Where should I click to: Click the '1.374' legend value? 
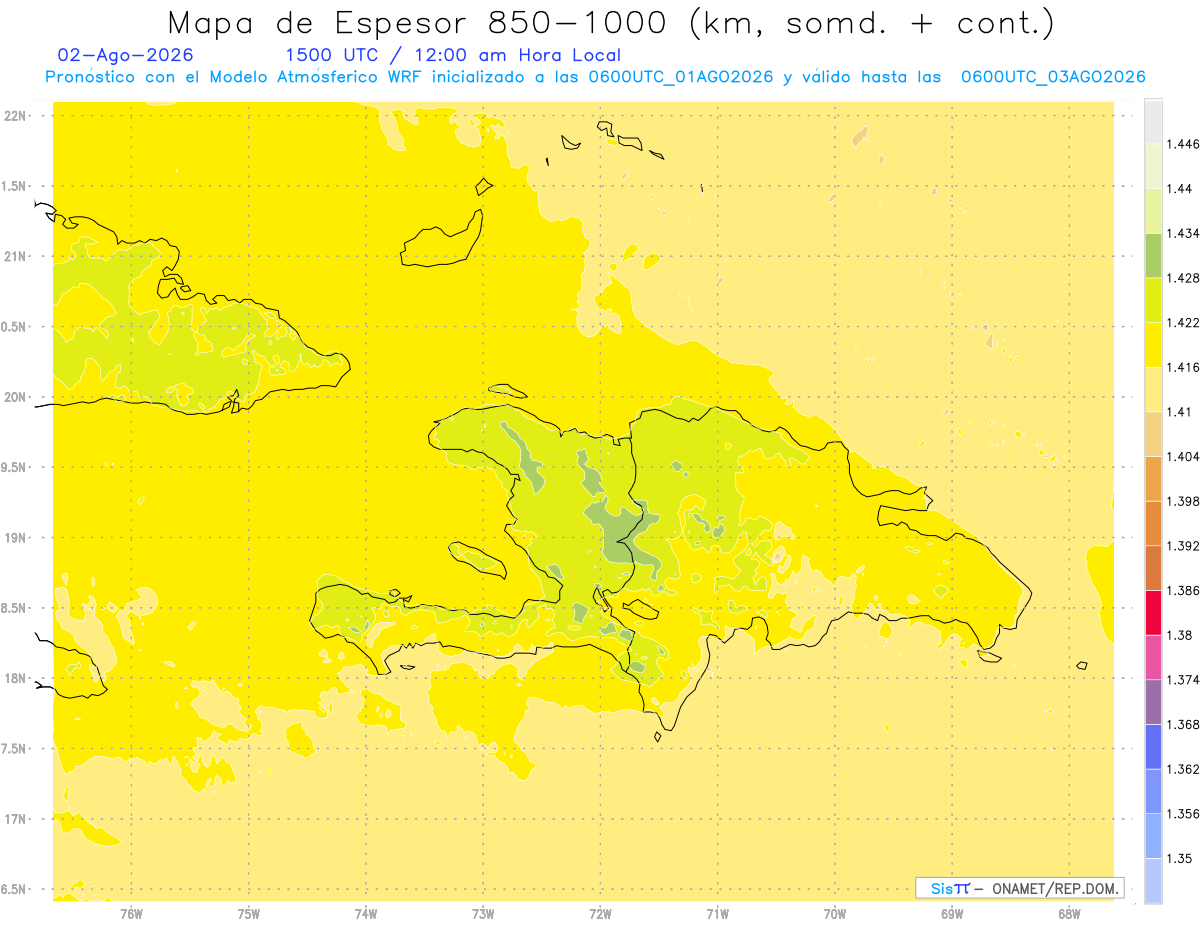coord(1184,680)
